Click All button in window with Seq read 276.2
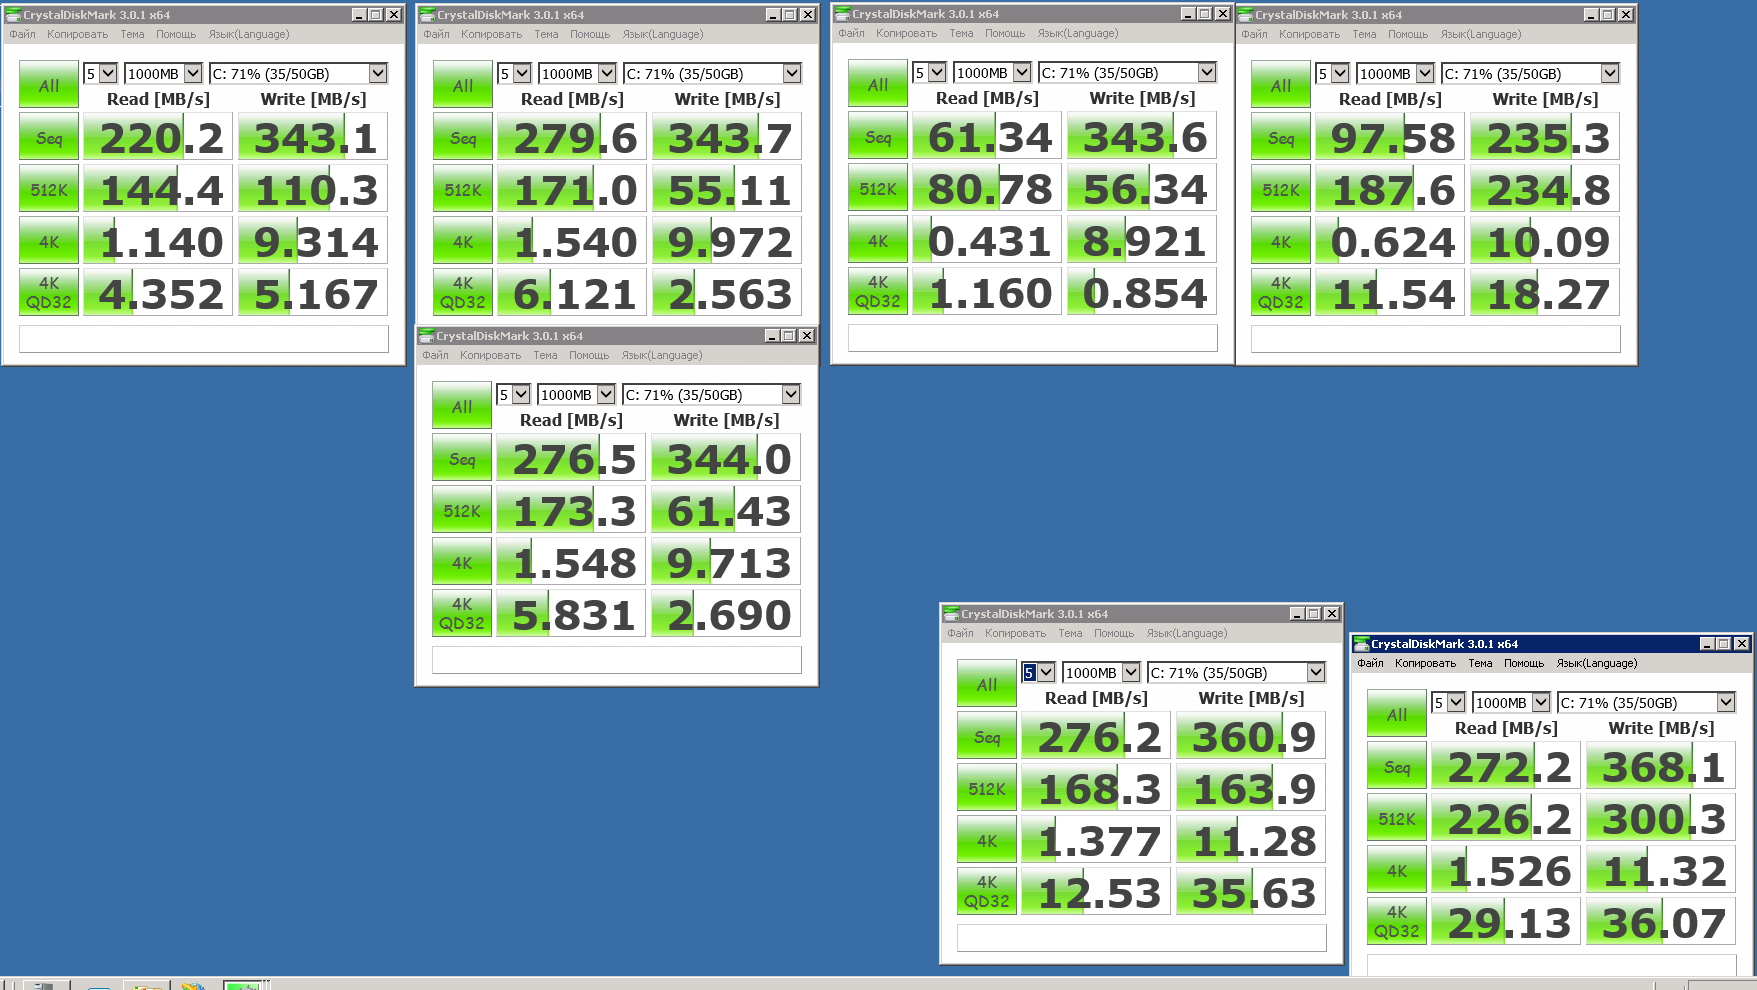The image size is (1757, 990). 987,684
